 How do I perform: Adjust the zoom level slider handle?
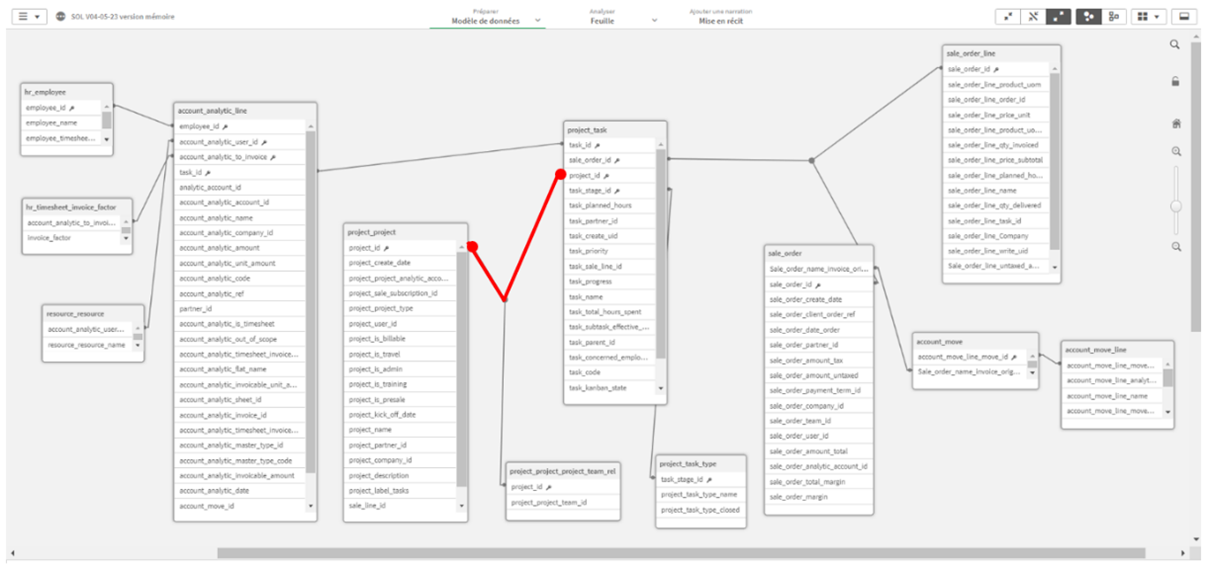pos(1176,206)
